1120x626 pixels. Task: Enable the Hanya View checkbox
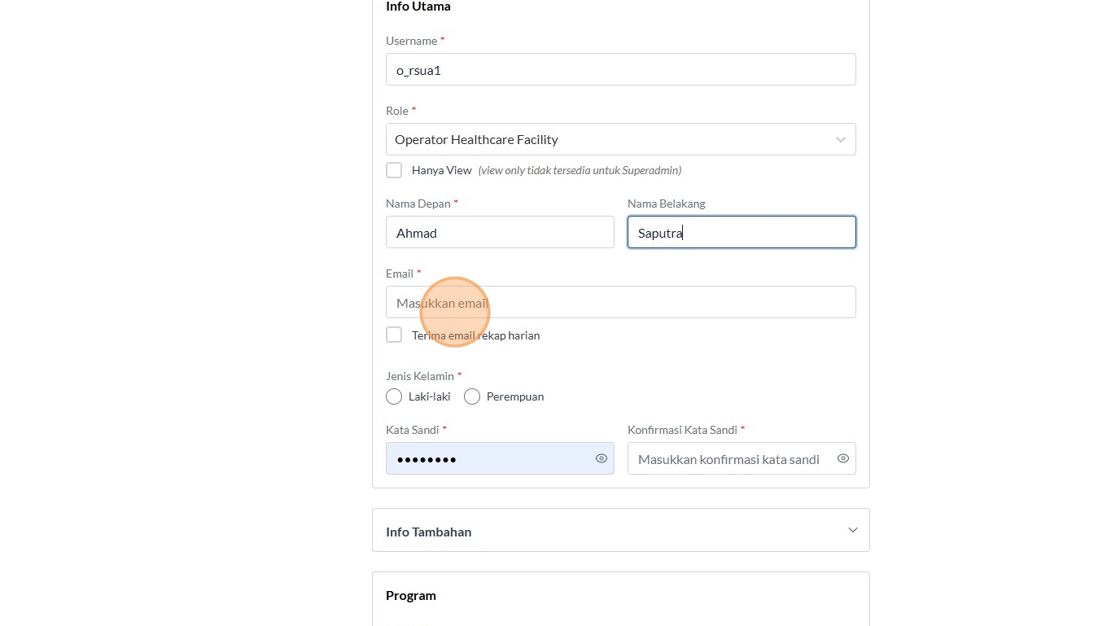(x=394, y=170)
